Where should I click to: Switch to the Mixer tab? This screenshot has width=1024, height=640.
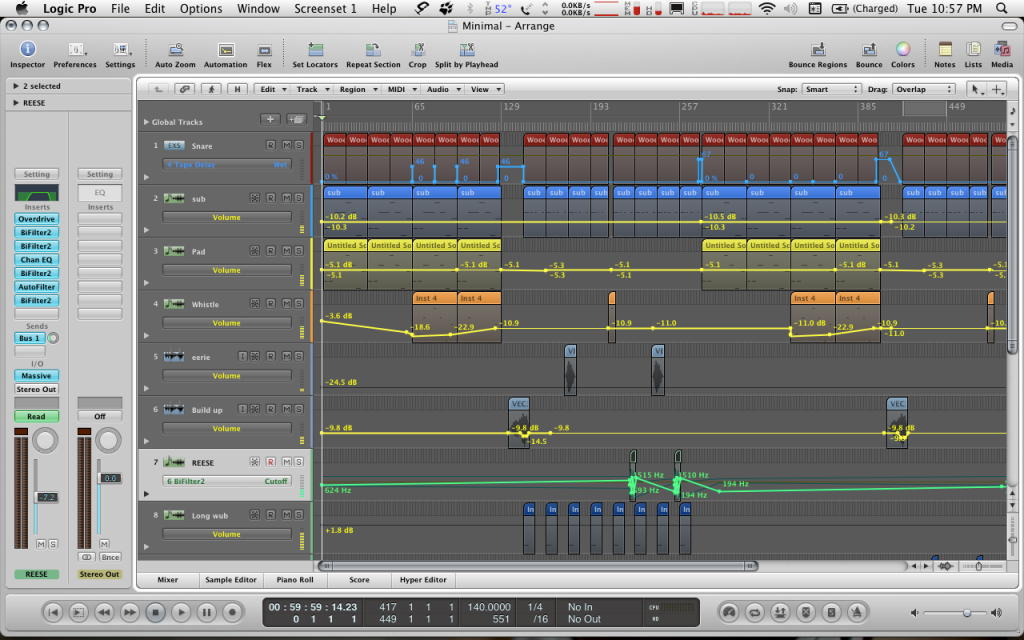coord(167,580)
